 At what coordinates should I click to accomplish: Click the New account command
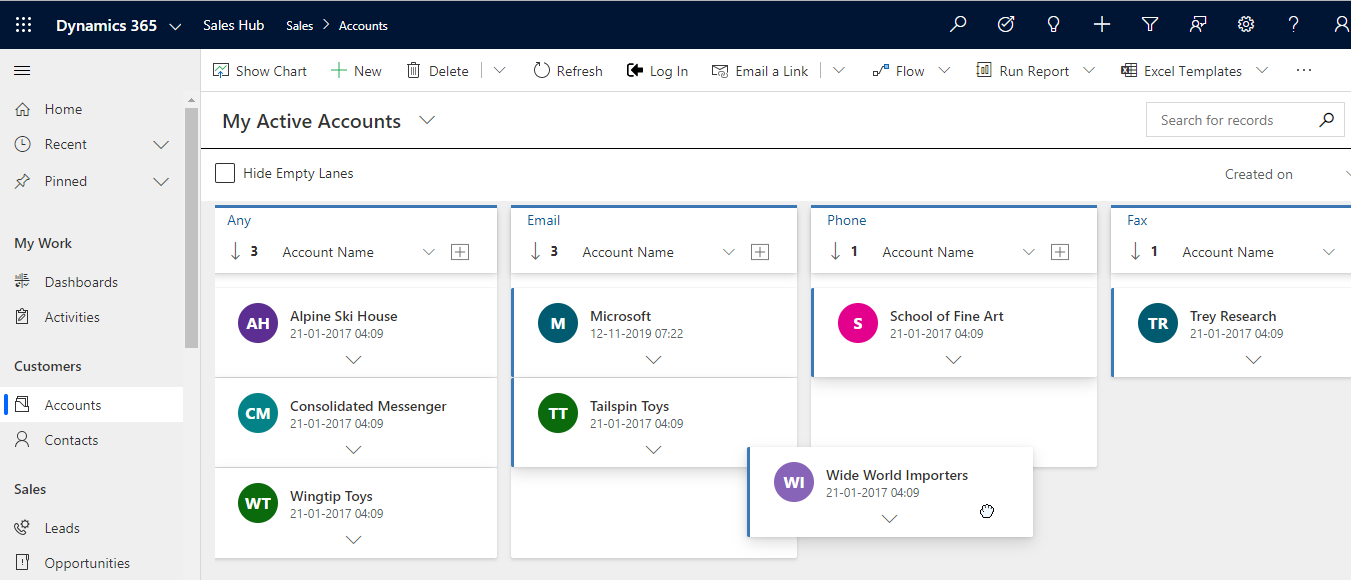(x=356, y=71)
